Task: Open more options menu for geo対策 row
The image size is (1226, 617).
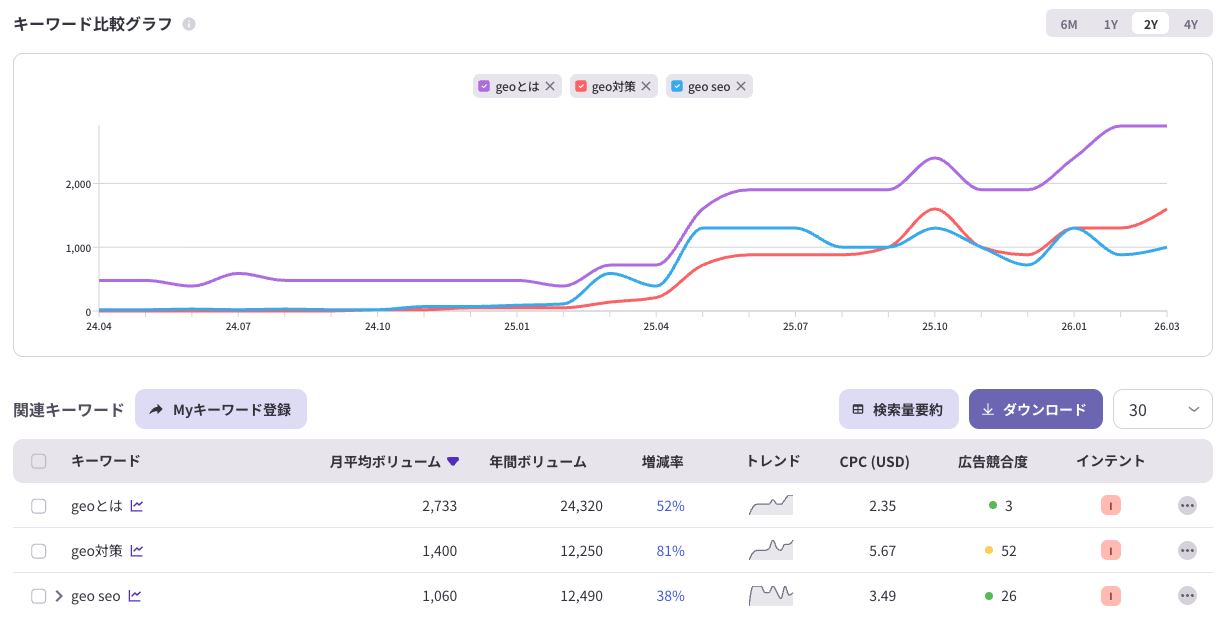Action: [x=1187, y=550]
